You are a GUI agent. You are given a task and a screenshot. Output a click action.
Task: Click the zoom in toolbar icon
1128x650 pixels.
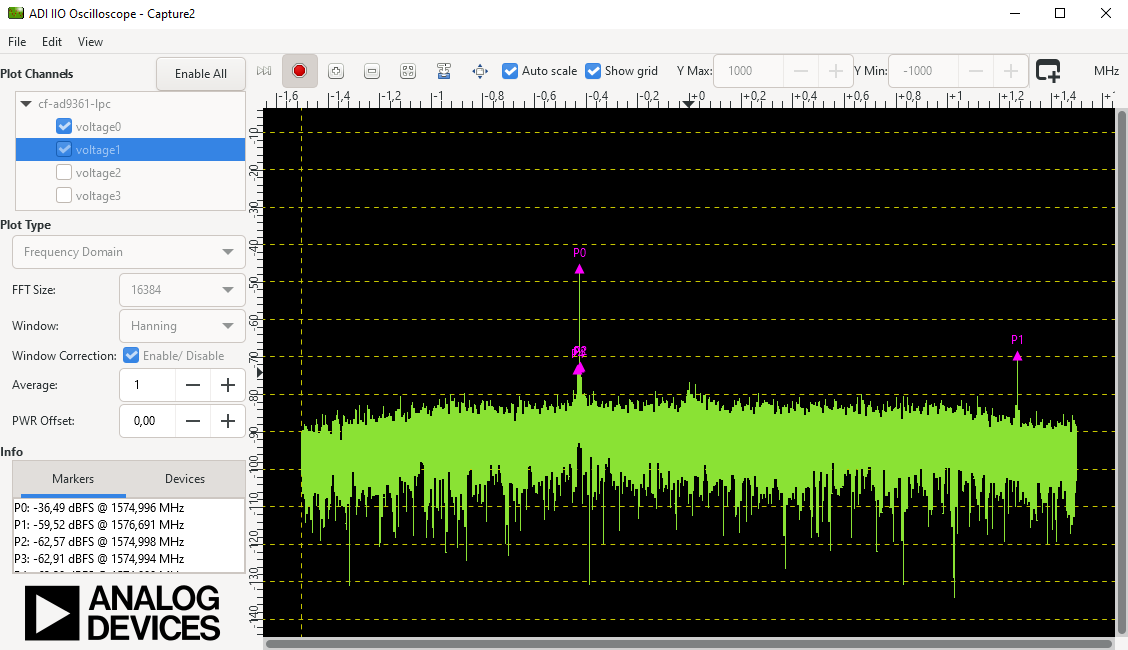point(336,71)
